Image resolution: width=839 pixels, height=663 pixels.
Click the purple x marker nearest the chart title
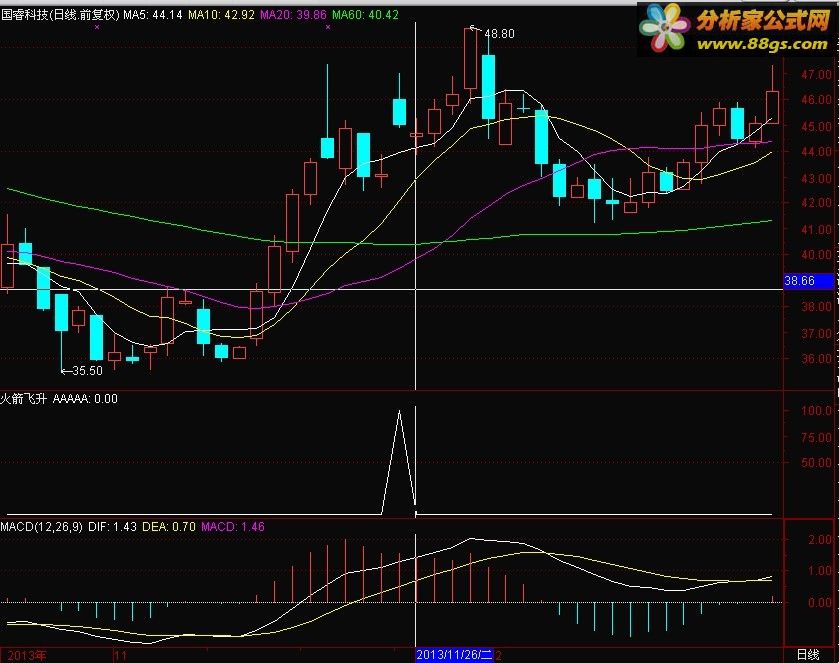point(97,27)
